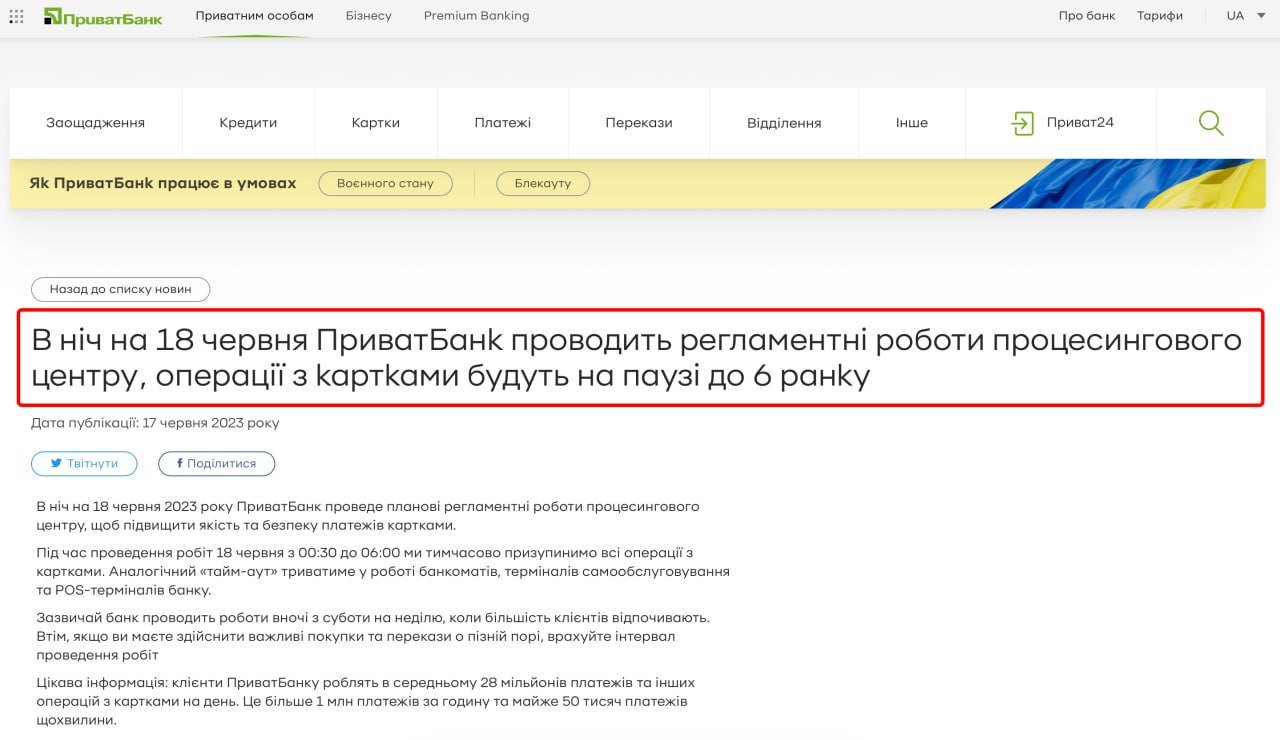
Task: Open the Кредити menu
Action: [248, 123]
